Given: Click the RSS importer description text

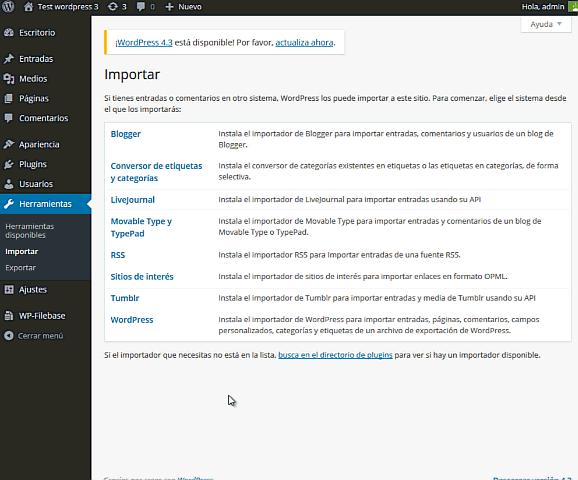Looking at the screenshot, I should [339, 255].
